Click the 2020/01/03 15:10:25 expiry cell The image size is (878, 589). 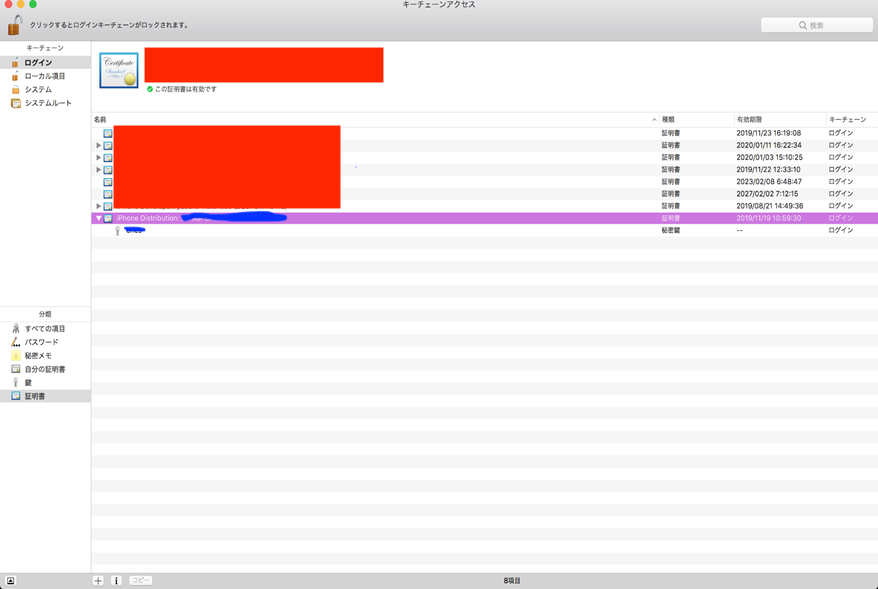point(769,157)
